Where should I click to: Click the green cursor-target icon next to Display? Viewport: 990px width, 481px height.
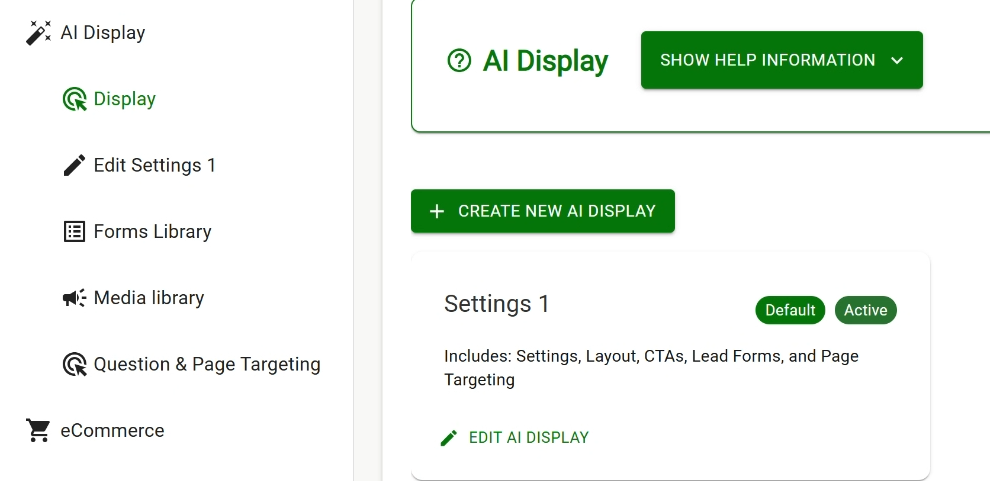[x=74, y=99]
